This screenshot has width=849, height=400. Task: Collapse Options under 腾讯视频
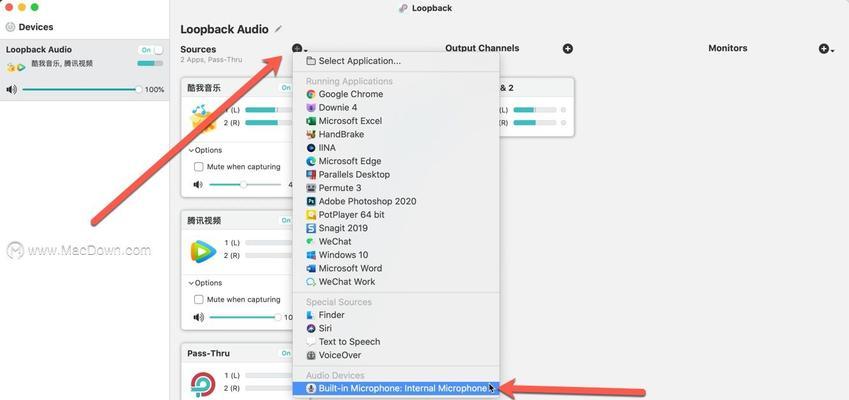(205, 283)
